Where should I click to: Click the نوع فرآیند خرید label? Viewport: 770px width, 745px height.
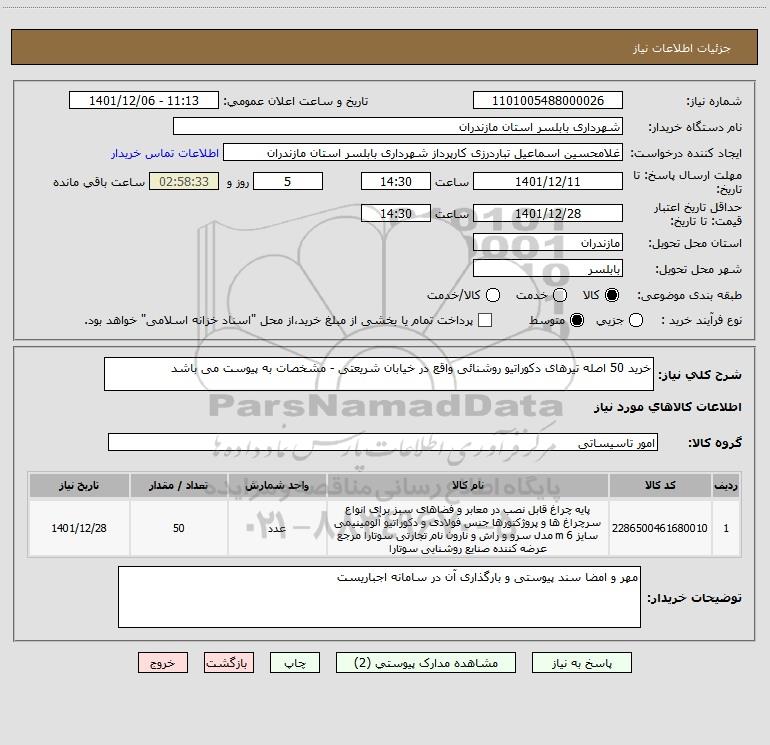(x=701, y=320)
